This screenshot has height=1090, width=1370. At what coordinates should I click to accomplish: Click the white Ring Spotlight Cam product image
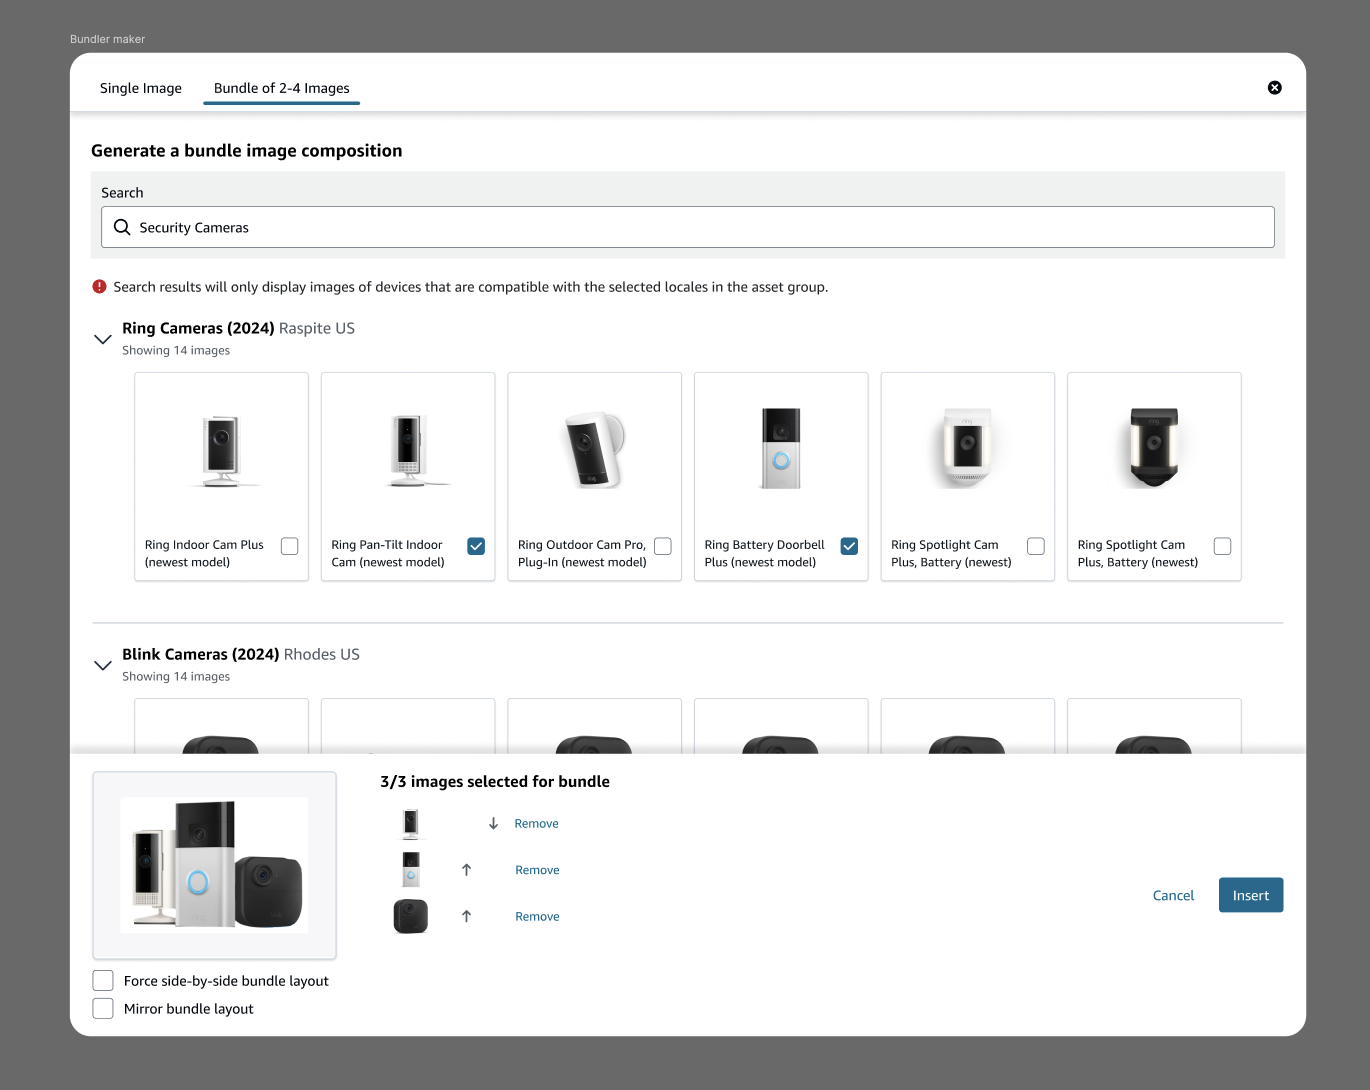tap(967, 447)
